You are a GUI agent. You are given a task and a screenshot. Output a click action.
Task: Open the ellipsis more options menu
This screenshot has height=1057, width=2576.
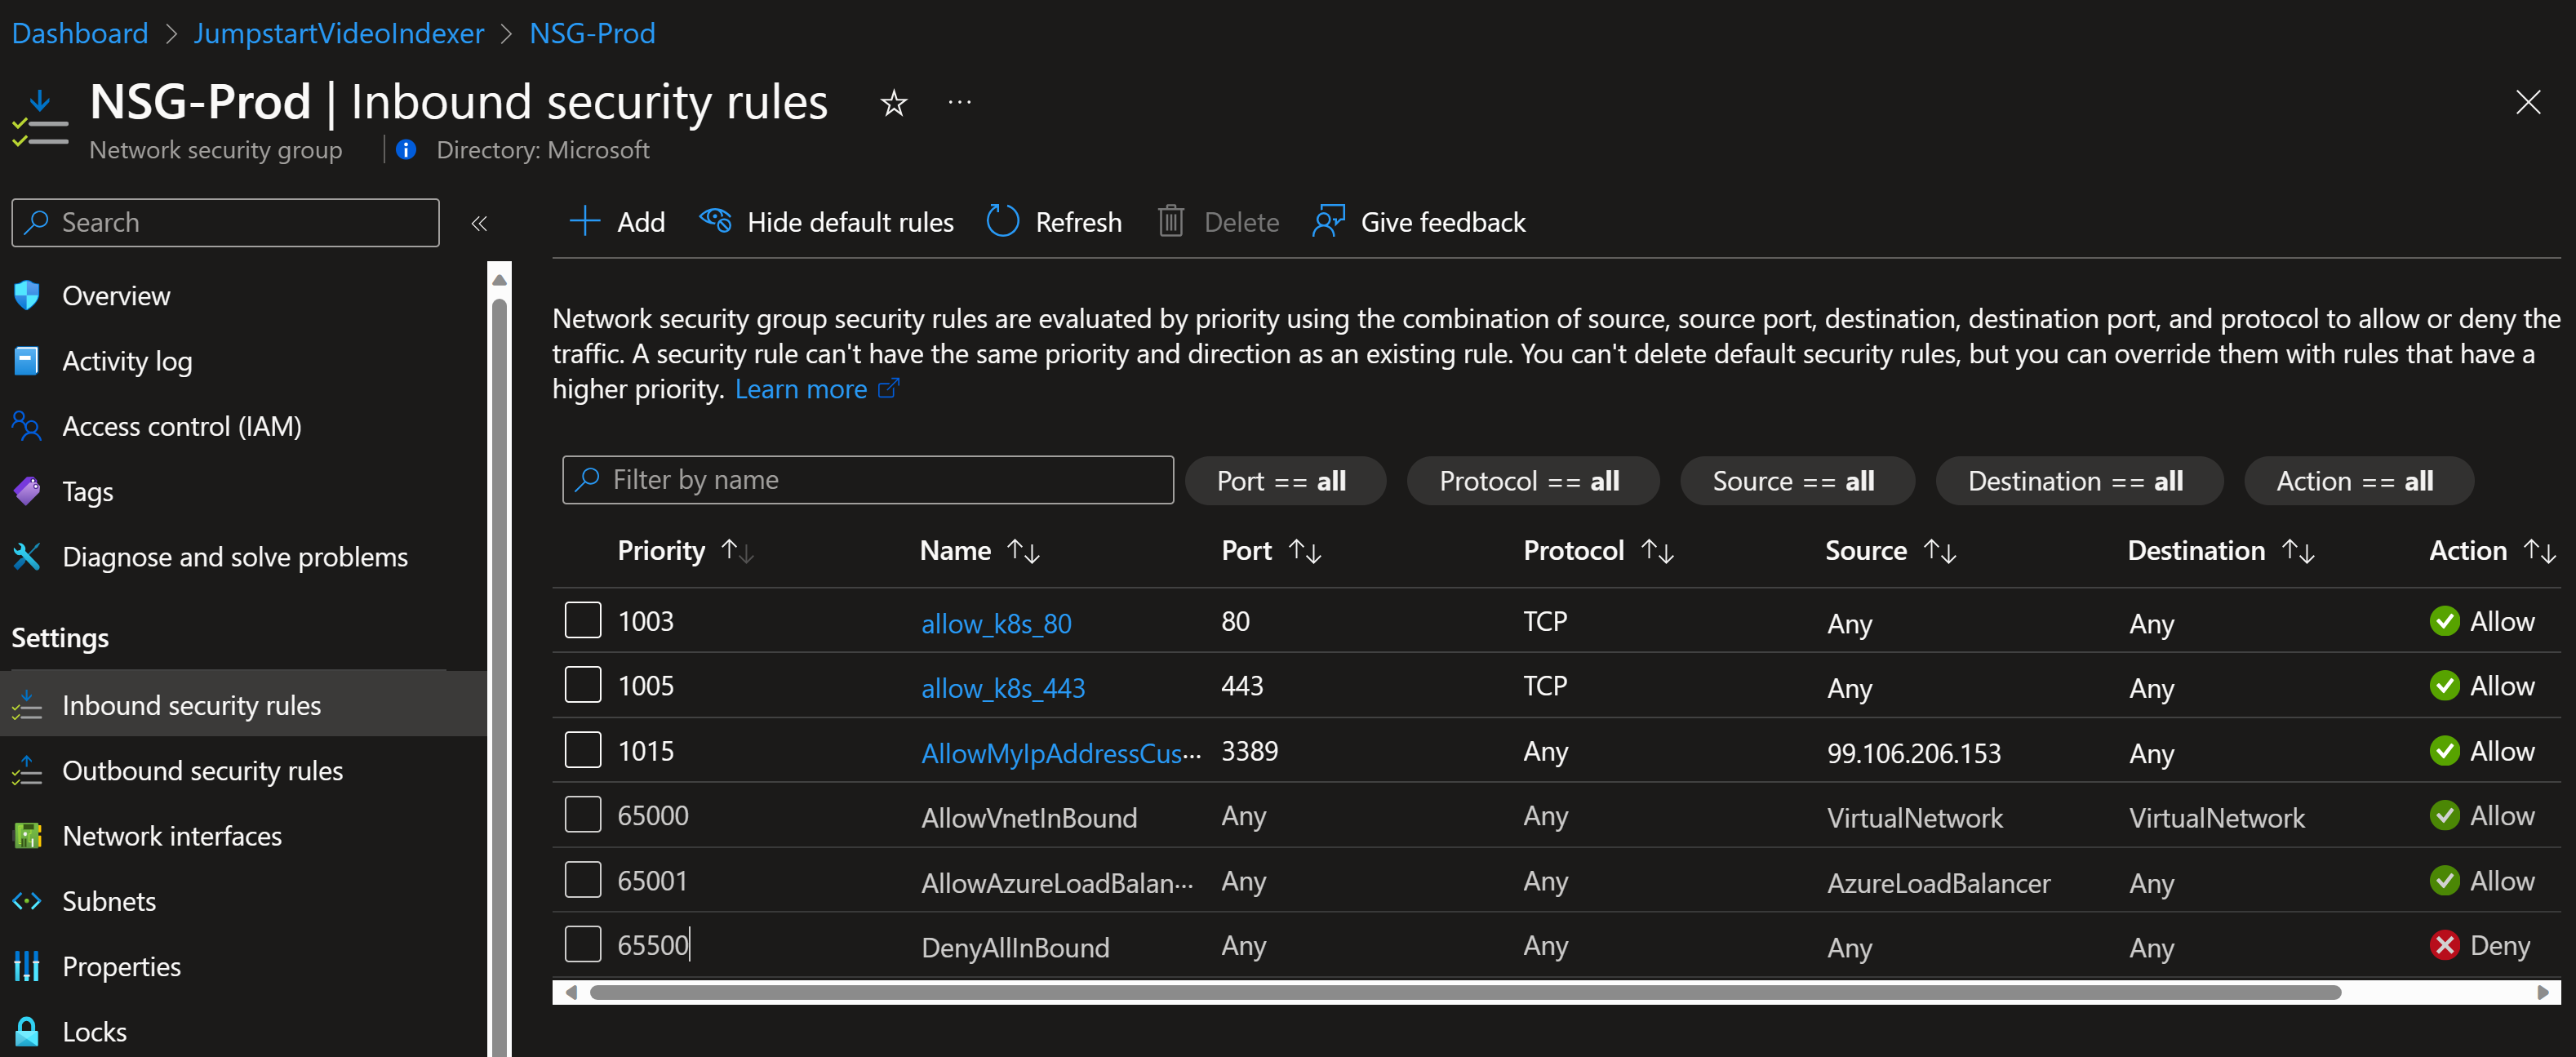coord(960,102)
